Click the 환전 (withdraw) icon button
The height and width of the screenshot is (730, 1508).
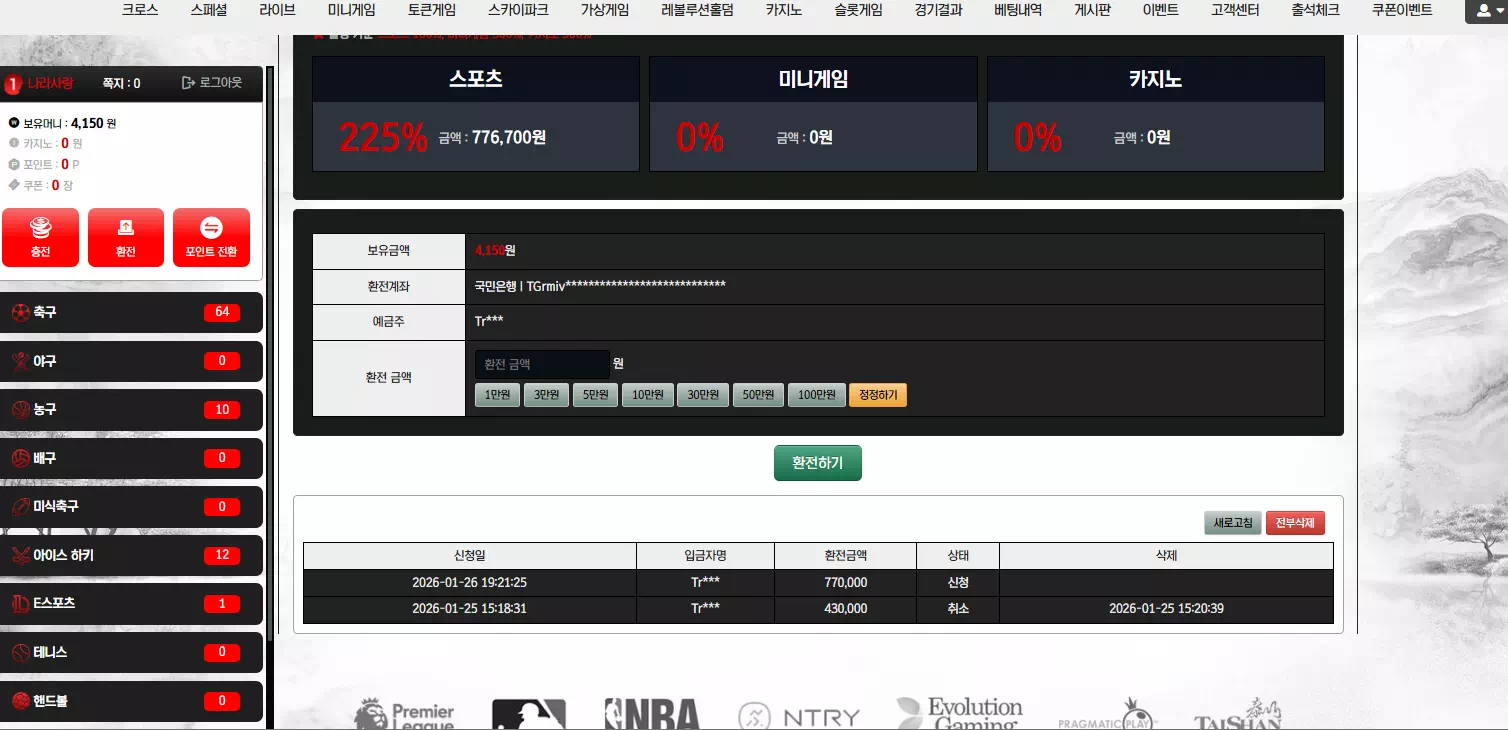[x=125, y=237]
